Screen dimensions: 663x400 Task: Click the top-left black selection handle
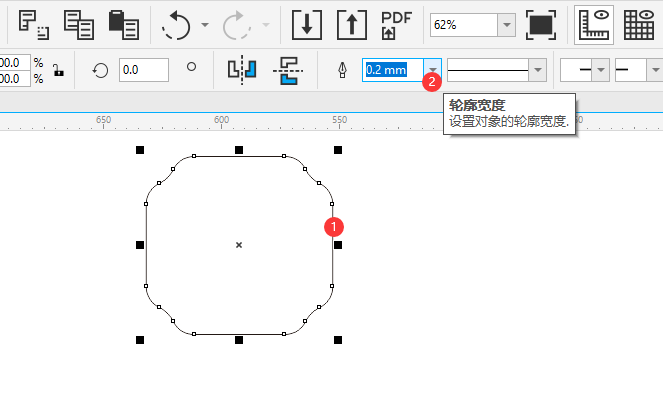(140, 150)
